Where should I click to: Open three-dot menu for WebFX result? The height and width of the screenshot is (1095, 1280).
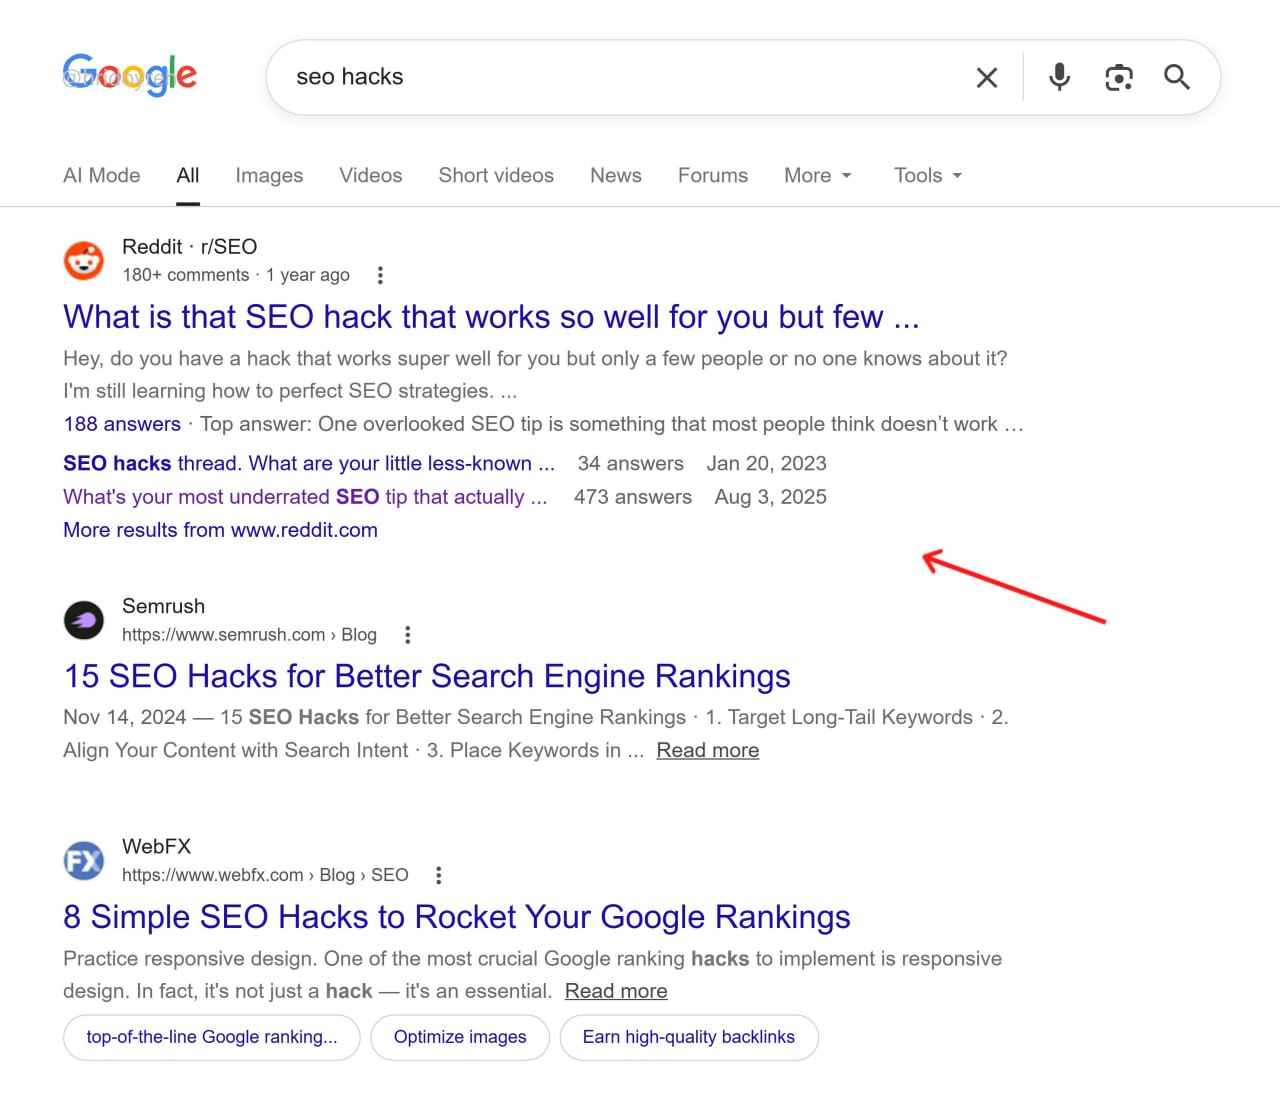[x=438, y=875]
